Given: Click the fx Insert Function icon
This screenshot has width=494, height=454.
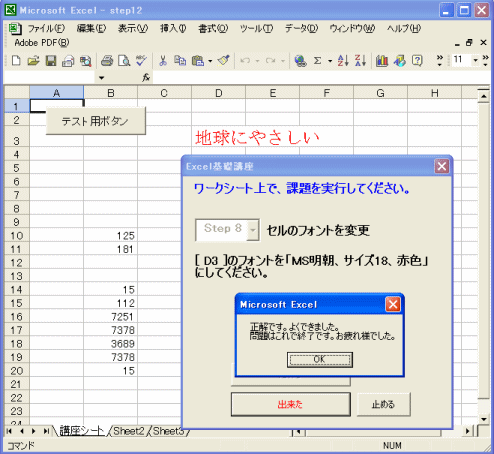Looking at the screenshot, I should [x=146, y=78].
